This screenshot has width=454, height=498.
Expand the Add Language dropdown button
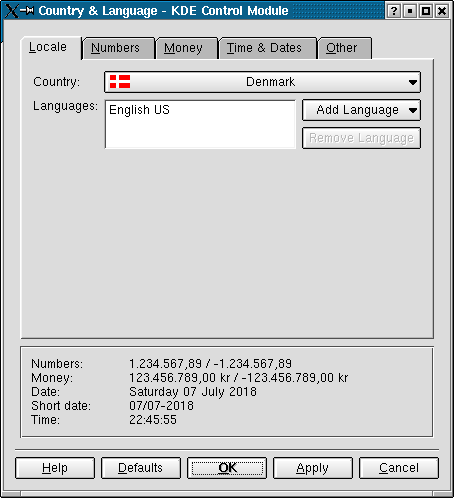pos(361,110)
